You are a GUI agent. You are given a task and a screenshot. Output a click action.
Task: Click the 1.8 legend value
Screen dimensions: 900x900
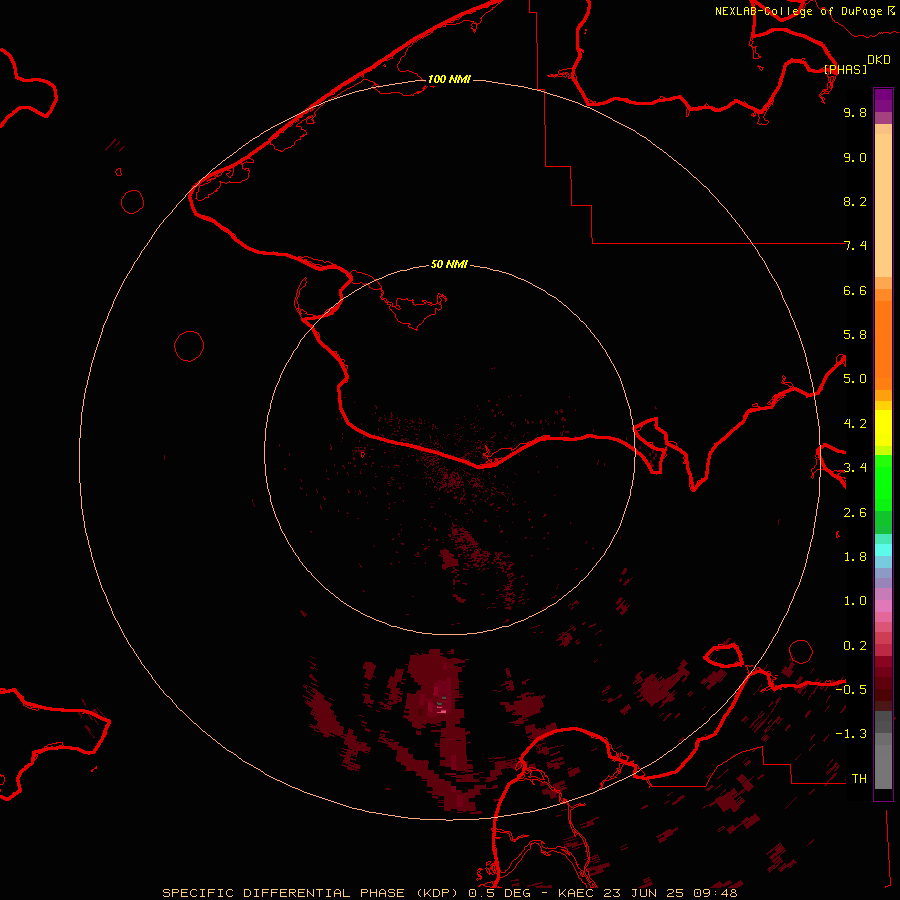pos(855,557)
